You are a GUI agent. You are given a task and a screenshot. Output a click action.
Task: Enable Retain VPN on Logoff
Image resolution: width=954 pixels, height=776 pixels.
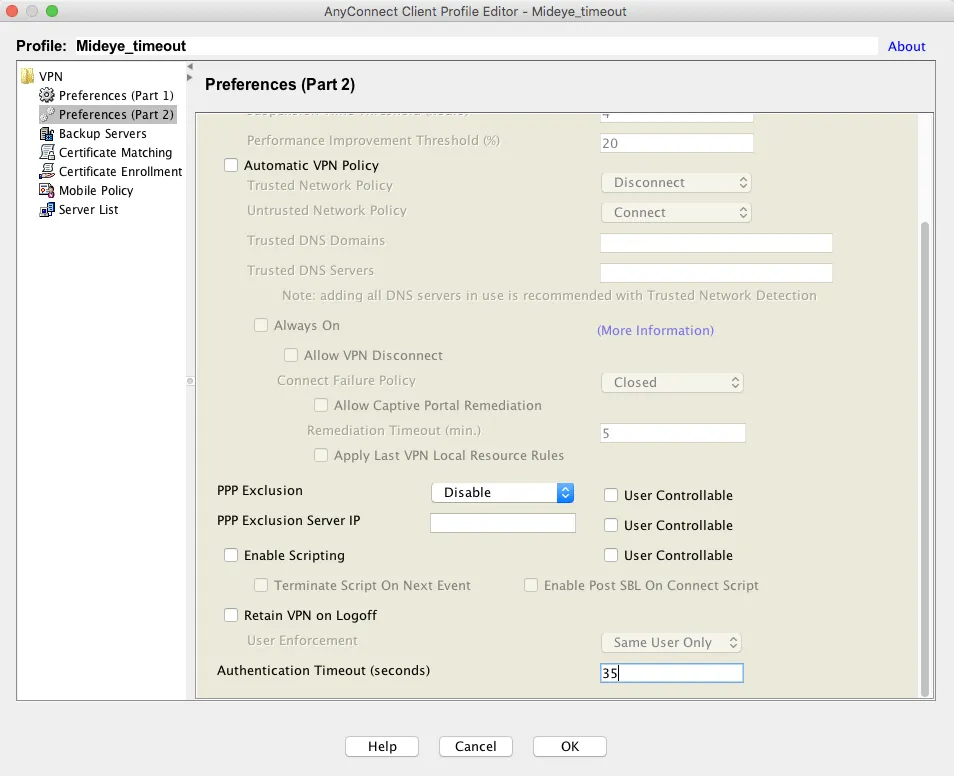coord(231,615)
